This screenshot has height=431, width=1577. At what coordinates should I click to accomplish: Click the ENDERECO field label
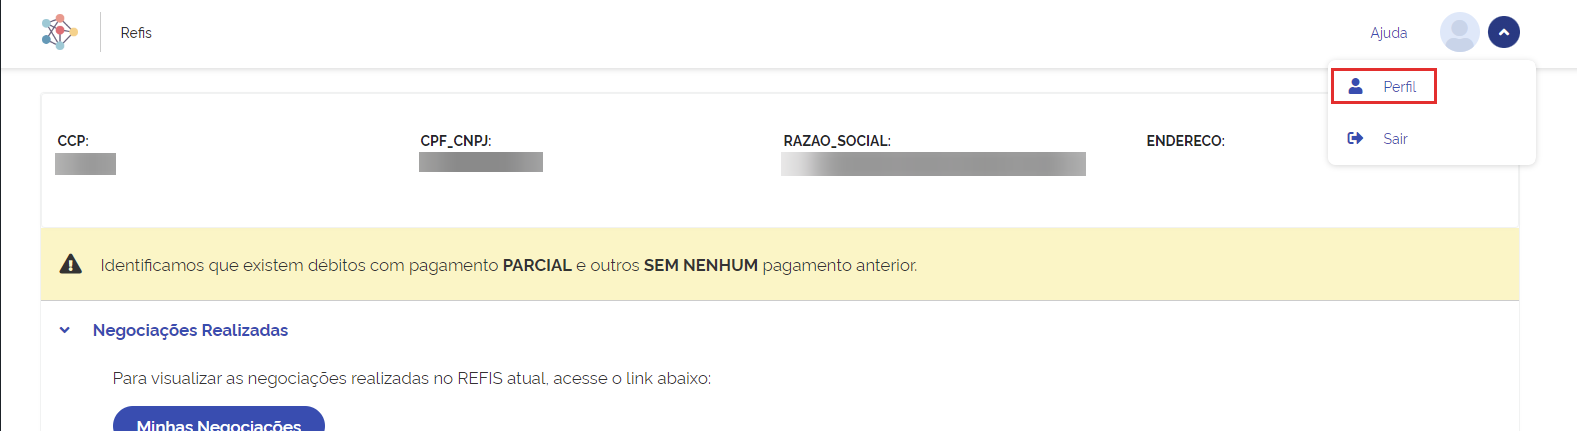coord(1185,141)
